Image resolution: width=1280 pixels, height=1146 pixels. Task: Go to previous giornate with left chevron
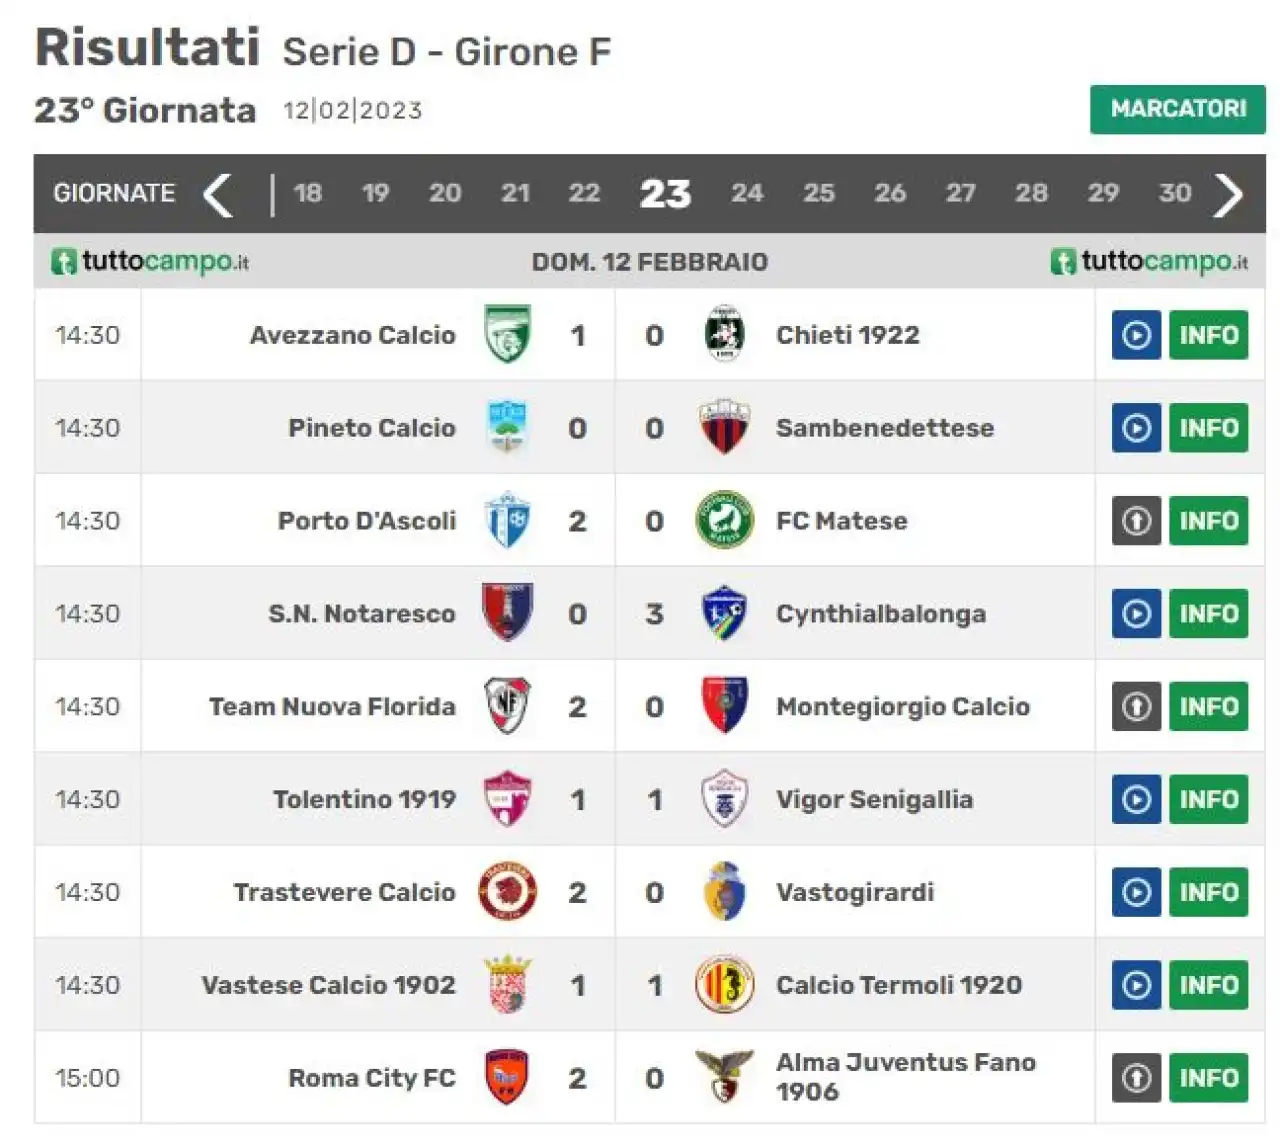coord(218,194)
